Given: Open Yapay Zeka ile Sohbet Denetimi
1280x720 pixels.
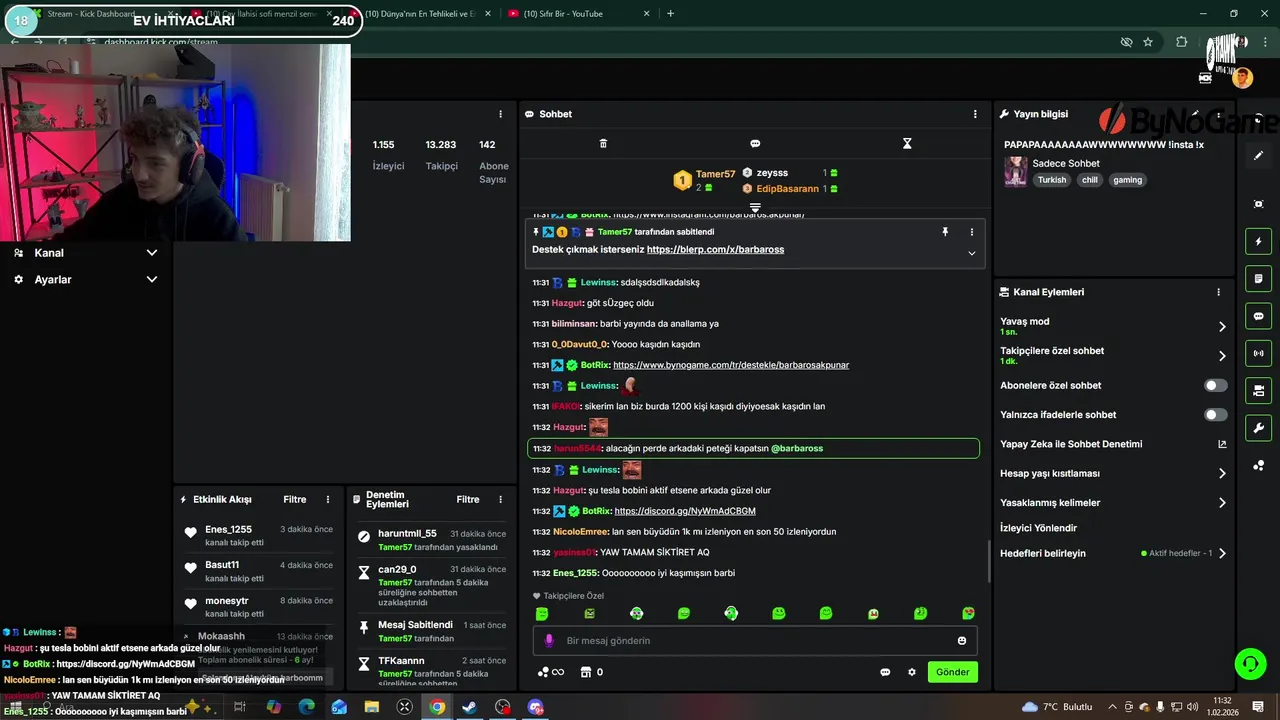Looking at the screenshot, I should pos(1113,444).
